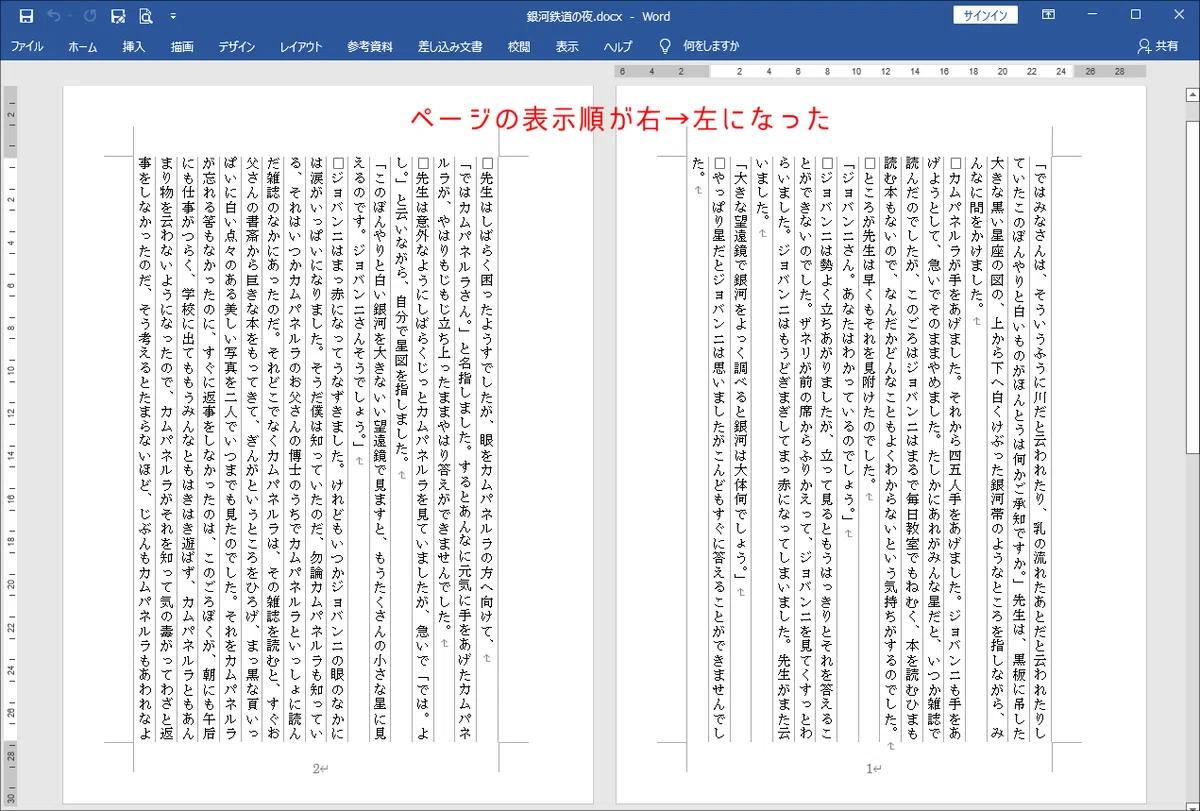Select the 描画 ribbon tab
The image size is (1200, 811).
coord(182,47)
